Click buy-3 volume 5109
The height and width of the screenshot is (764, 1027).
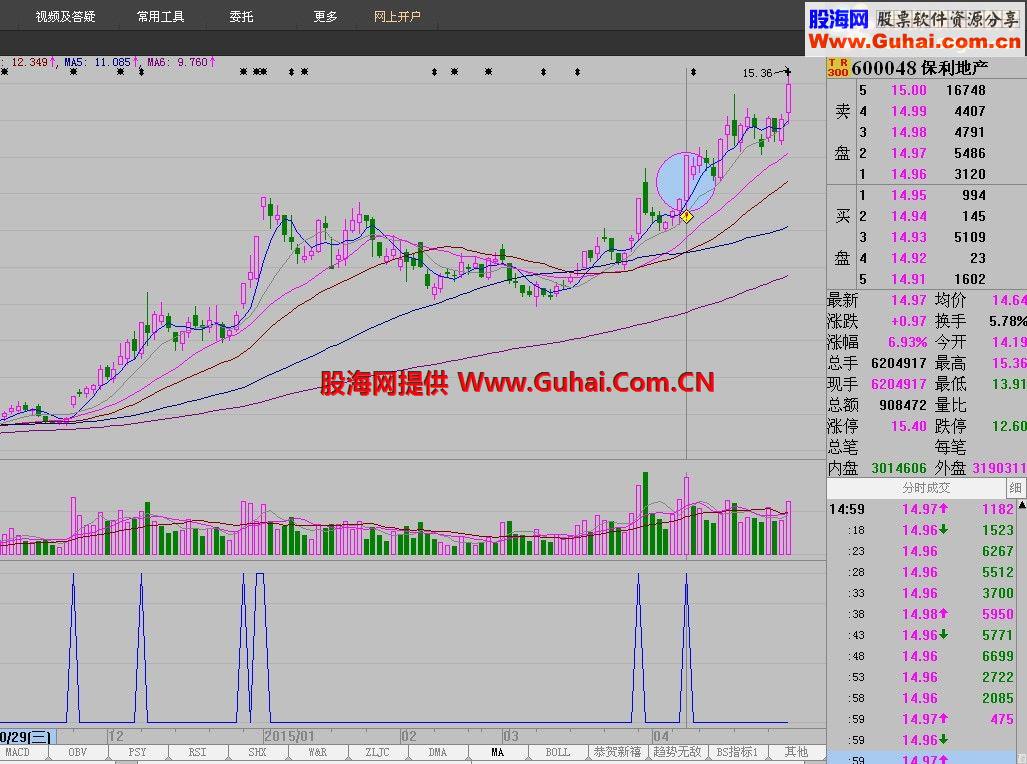click(970, 237)
